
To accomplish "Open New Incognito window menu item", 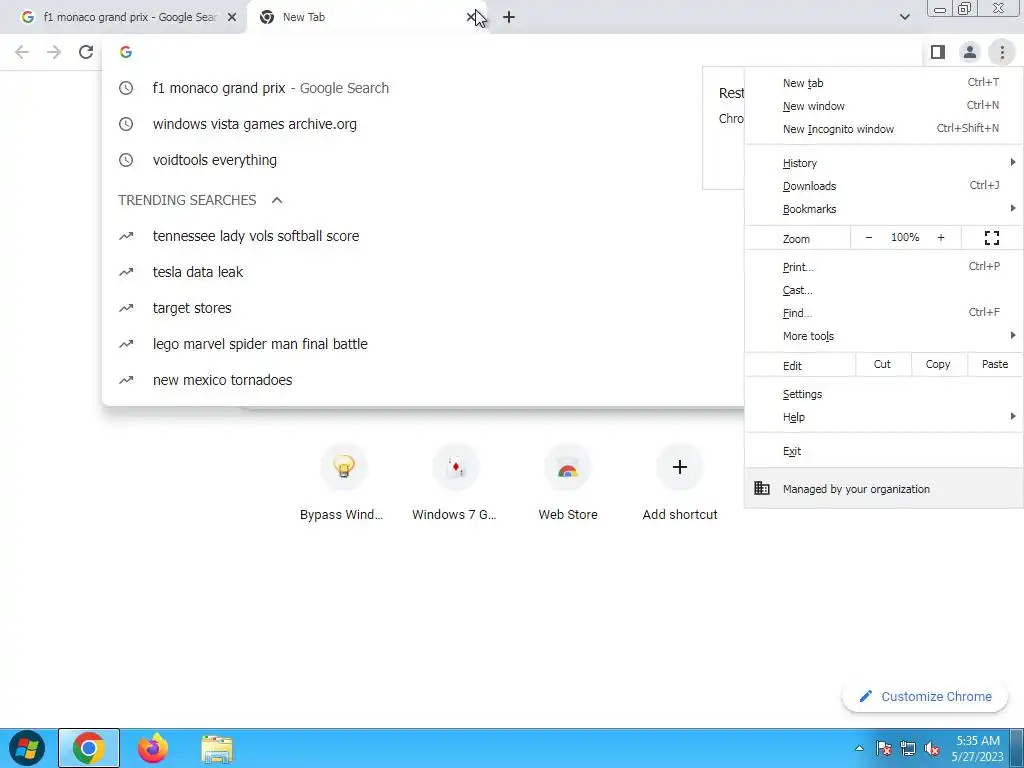I will click(884, 129).
